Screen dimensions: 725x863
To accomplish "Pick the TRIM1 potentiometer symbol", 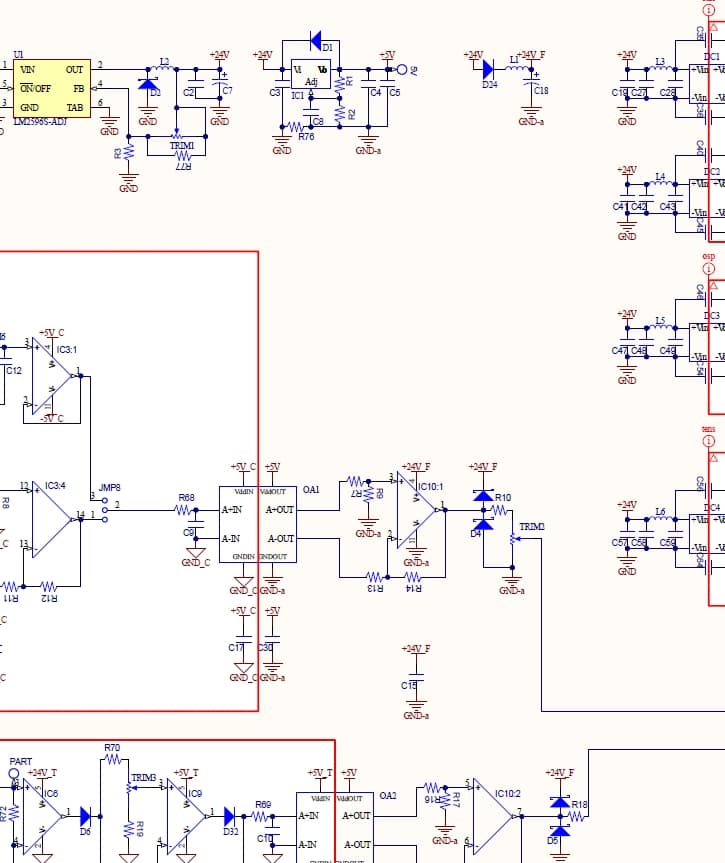I will (177, 133).
